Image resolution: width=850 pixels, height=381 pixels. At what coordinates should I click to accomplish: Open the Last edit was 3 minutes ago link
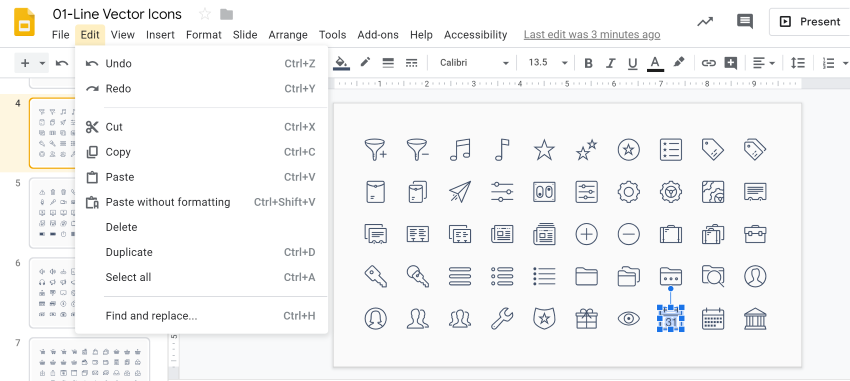click(x=592, y=35)
